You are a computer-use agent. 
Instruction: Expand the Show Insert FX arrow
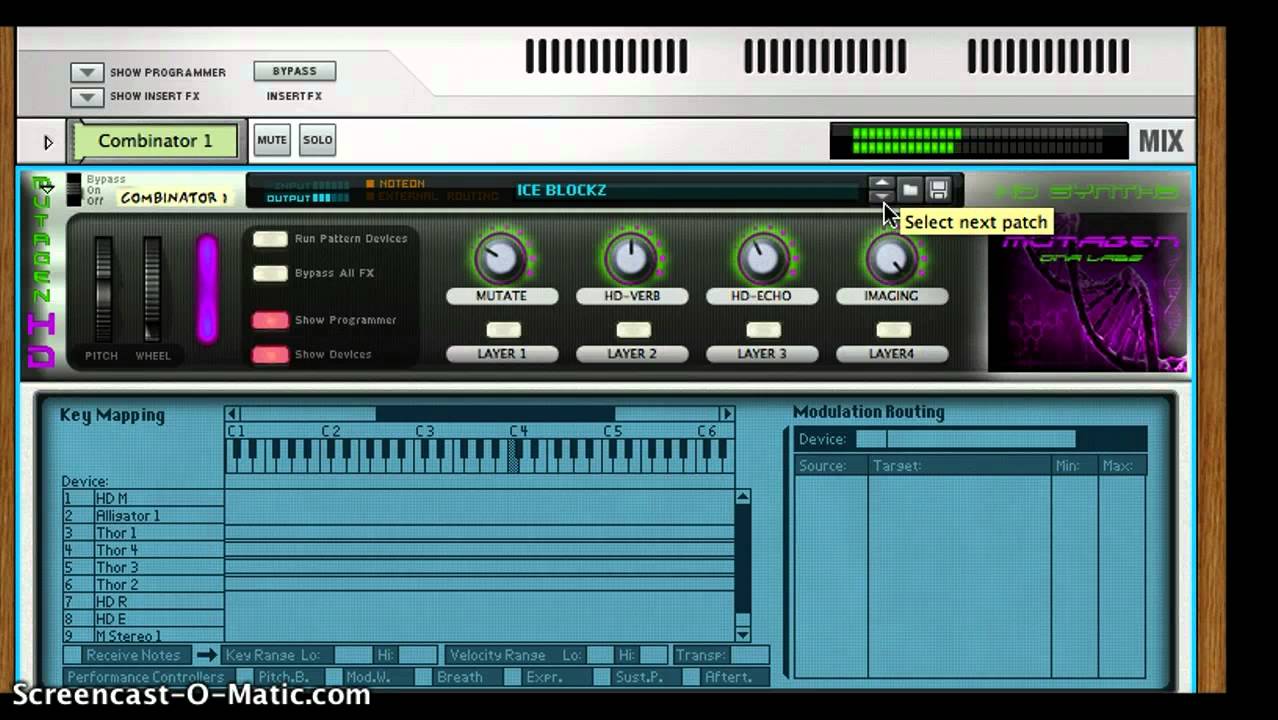coord(87,97)
